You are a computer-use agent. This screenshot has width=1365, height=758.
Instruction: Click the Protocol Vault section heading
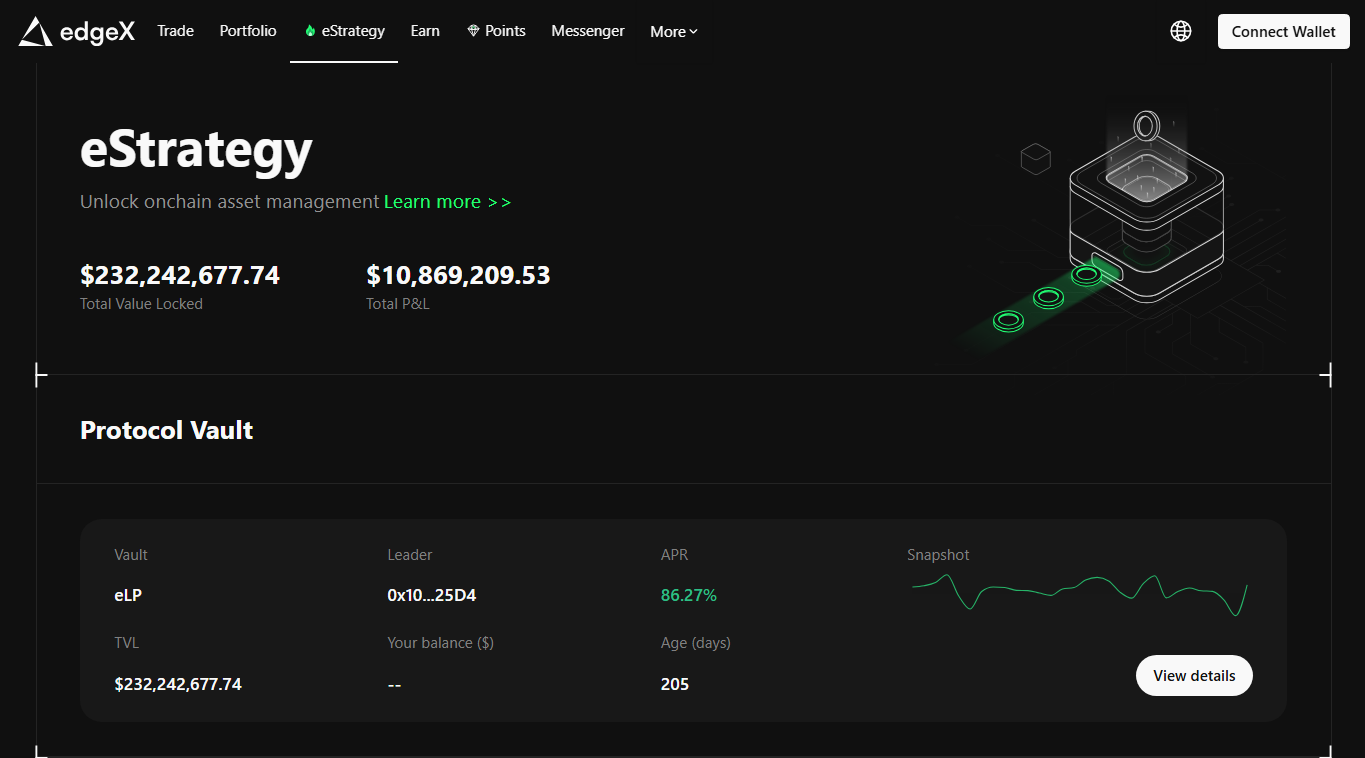(167, 430)
